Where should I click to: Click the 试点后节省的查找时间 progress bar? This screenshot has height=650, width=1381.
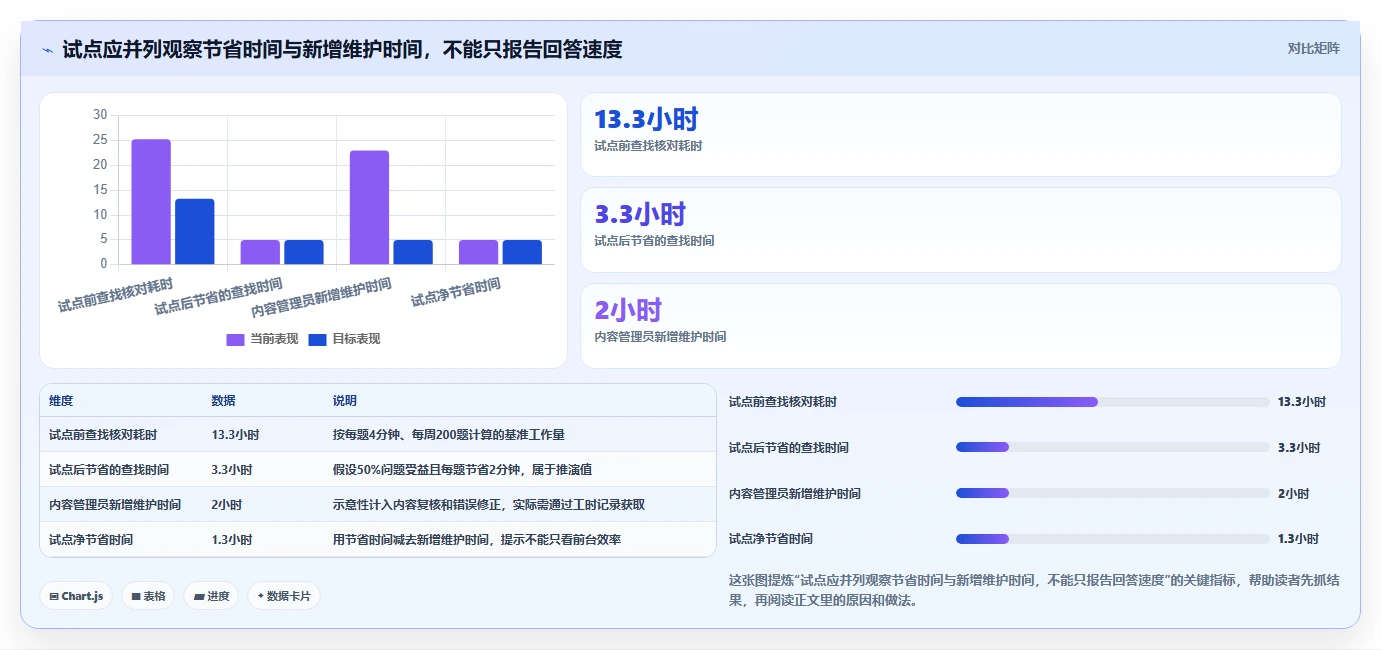(x=1112, y=447)
